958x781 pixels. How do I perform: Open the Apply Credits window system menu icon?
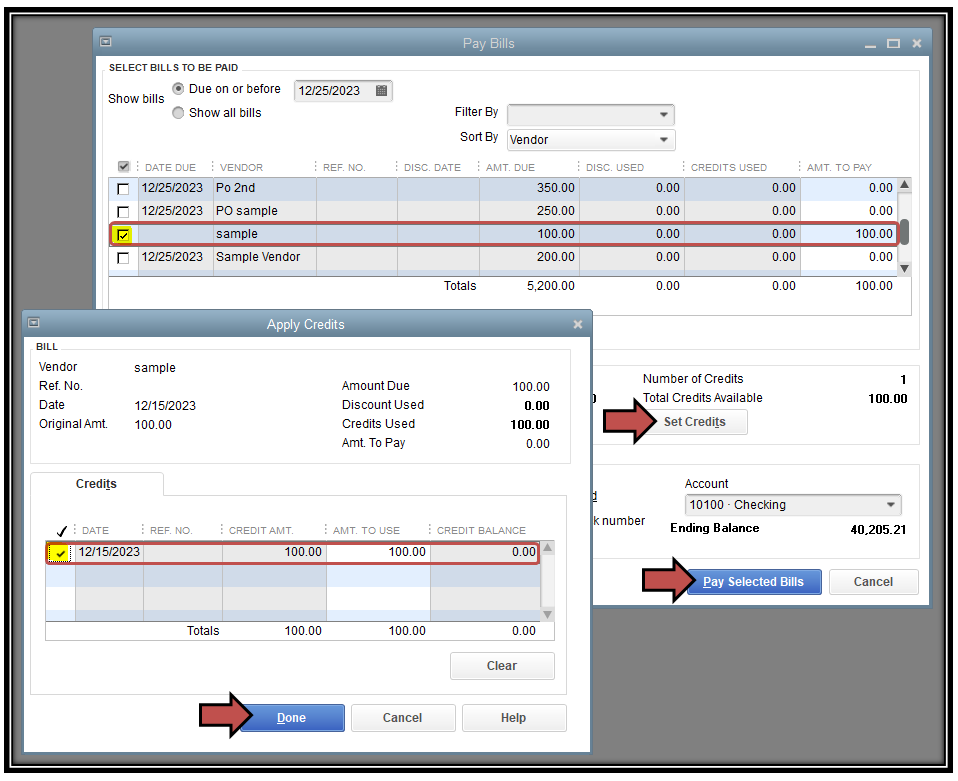[x=34, y=323]
